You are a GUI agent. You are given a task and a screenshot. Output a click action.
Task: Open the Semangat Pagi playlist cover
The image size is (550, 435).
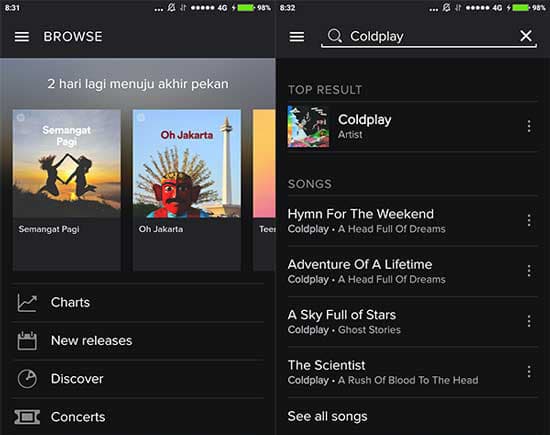coord(67,163)
